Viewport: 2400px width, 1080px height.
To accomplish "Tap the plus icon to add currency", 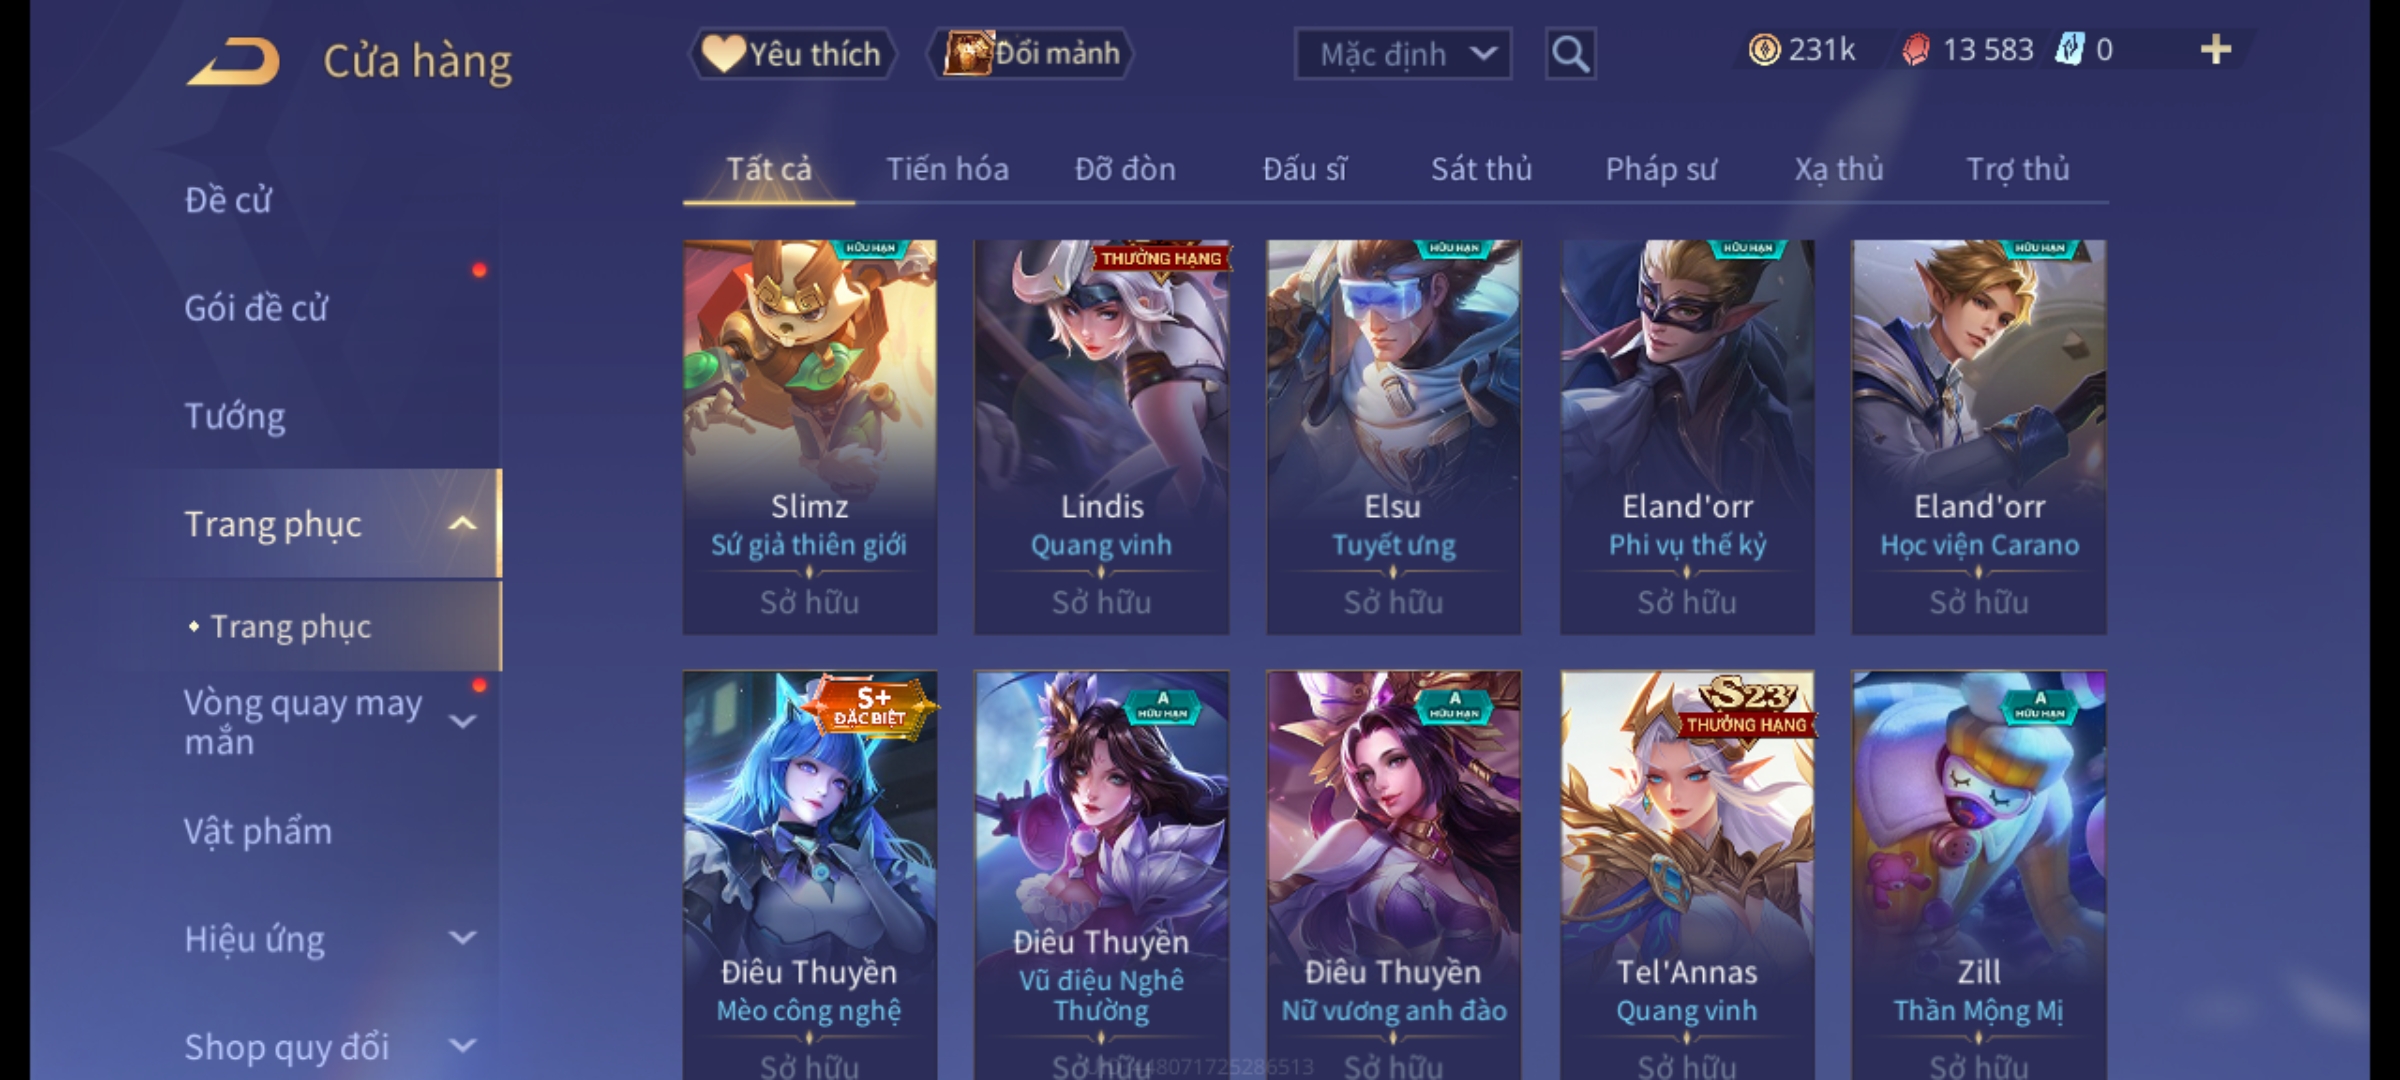I will click(x=2216, y=50).
